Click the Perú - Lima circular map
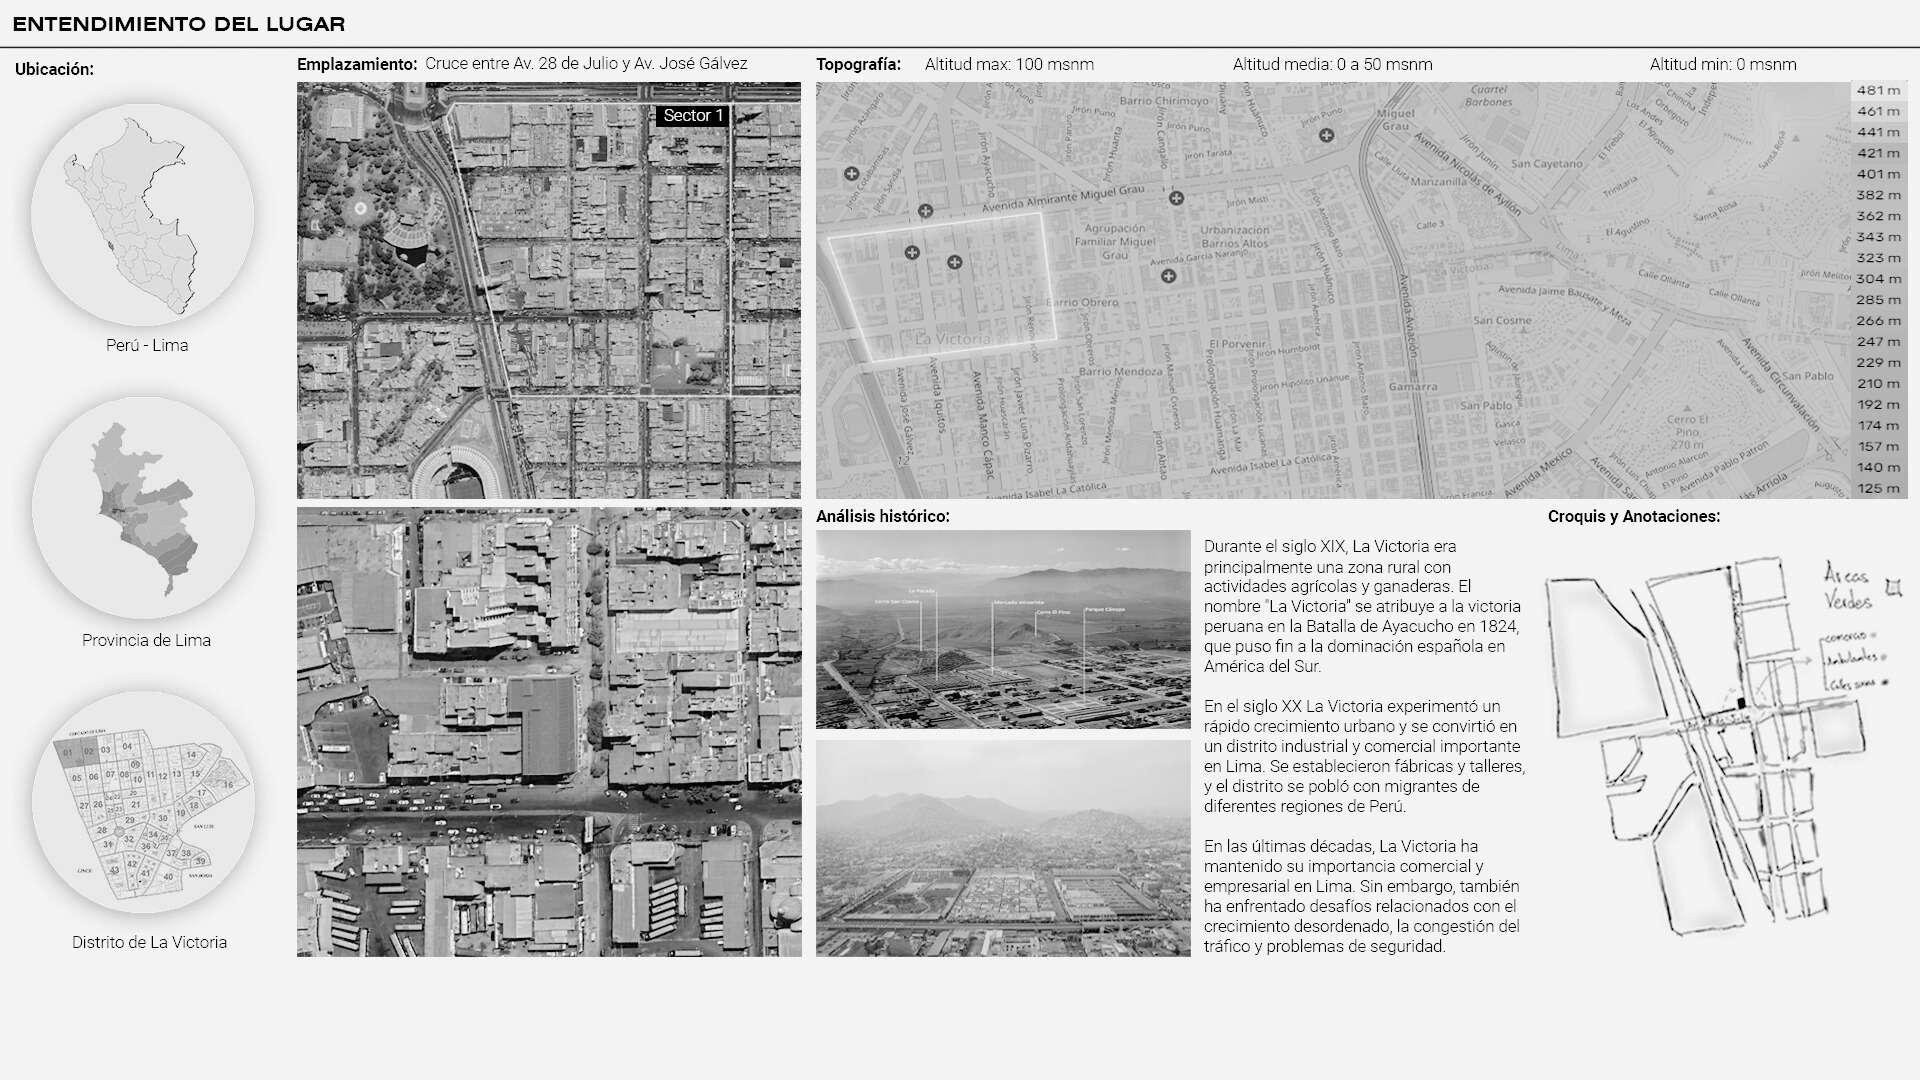This screenshot has height=1080, width=1920. pyautogui.click(x=143, y=214)
